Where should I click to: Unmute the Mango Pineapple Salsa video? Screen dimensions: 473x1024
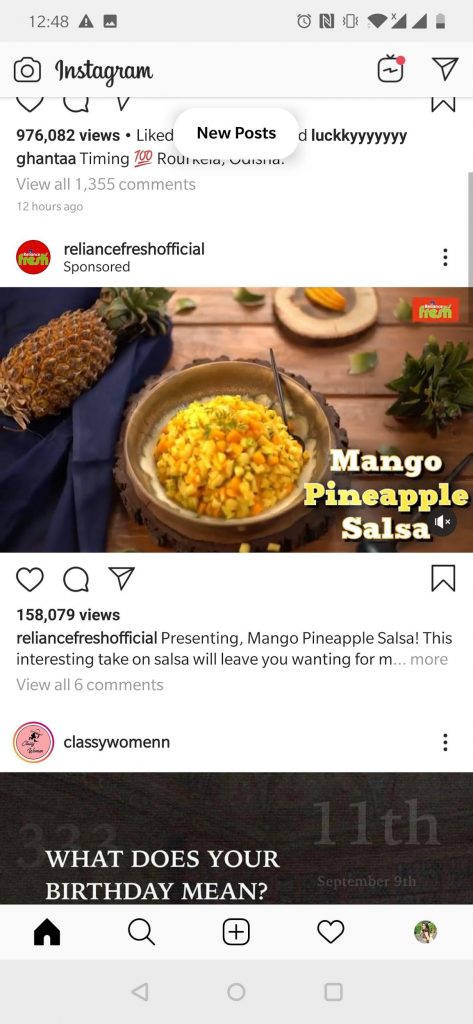[x=443, y=522]
